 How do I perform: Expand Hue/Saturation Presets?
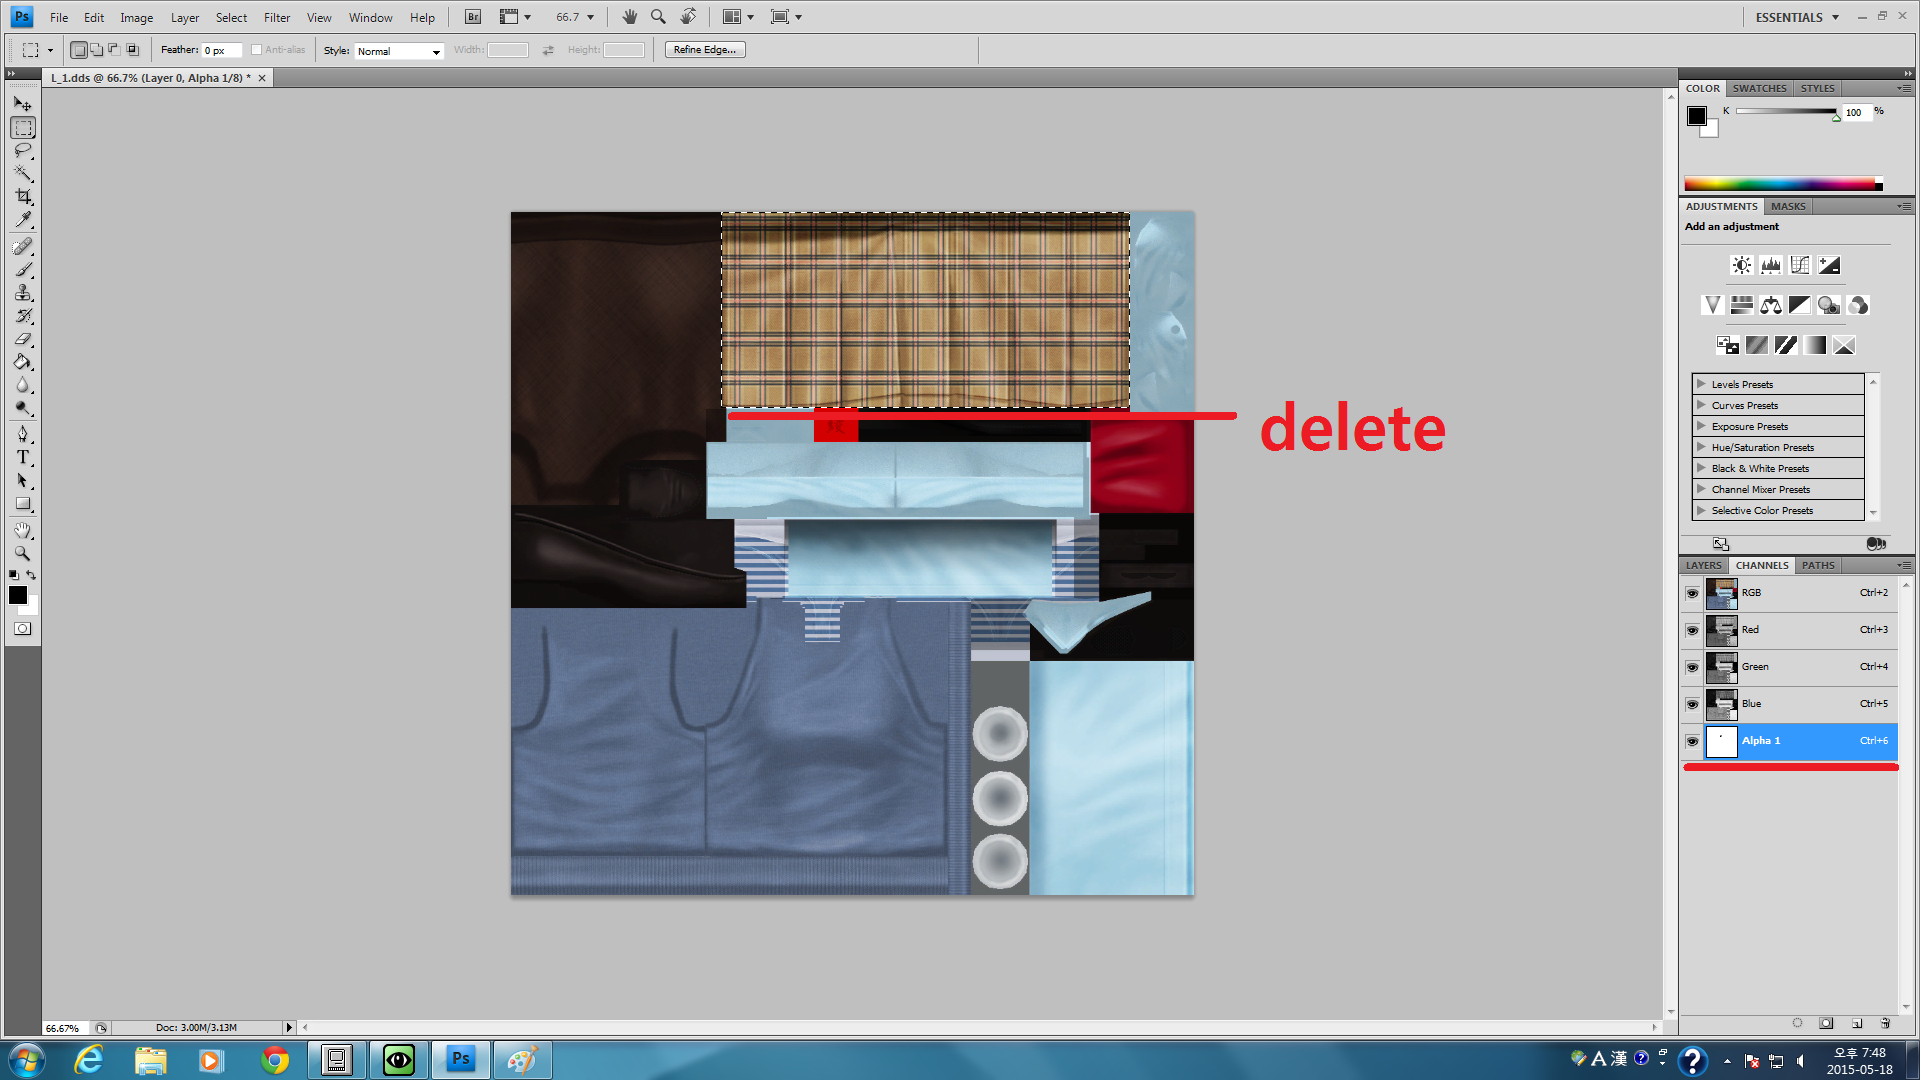[1701, 447]
